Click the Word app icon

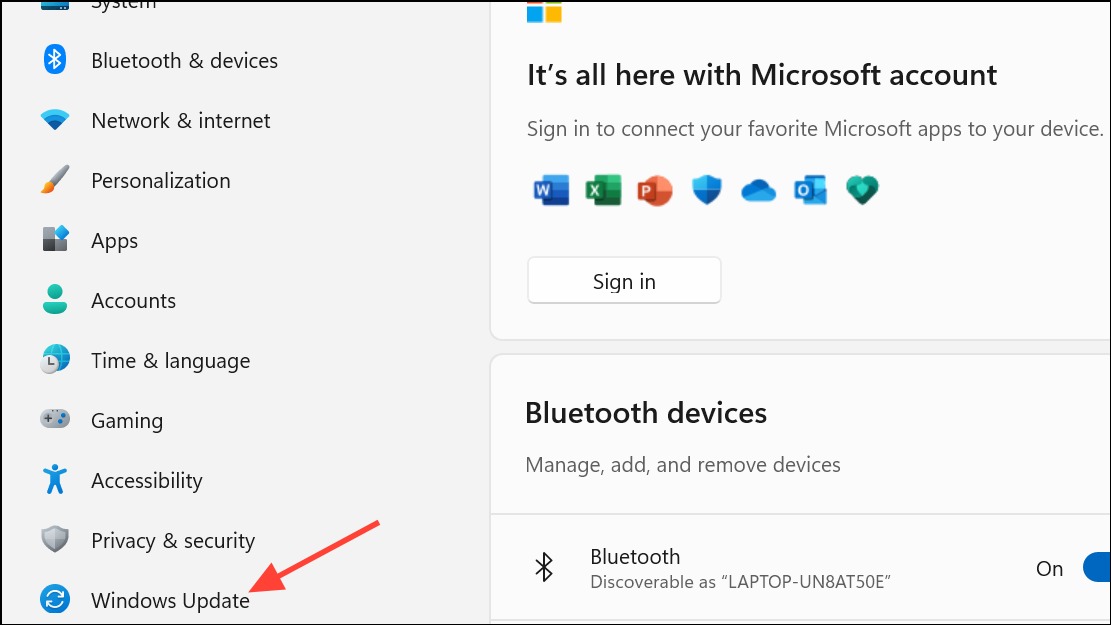pos(551,189)
